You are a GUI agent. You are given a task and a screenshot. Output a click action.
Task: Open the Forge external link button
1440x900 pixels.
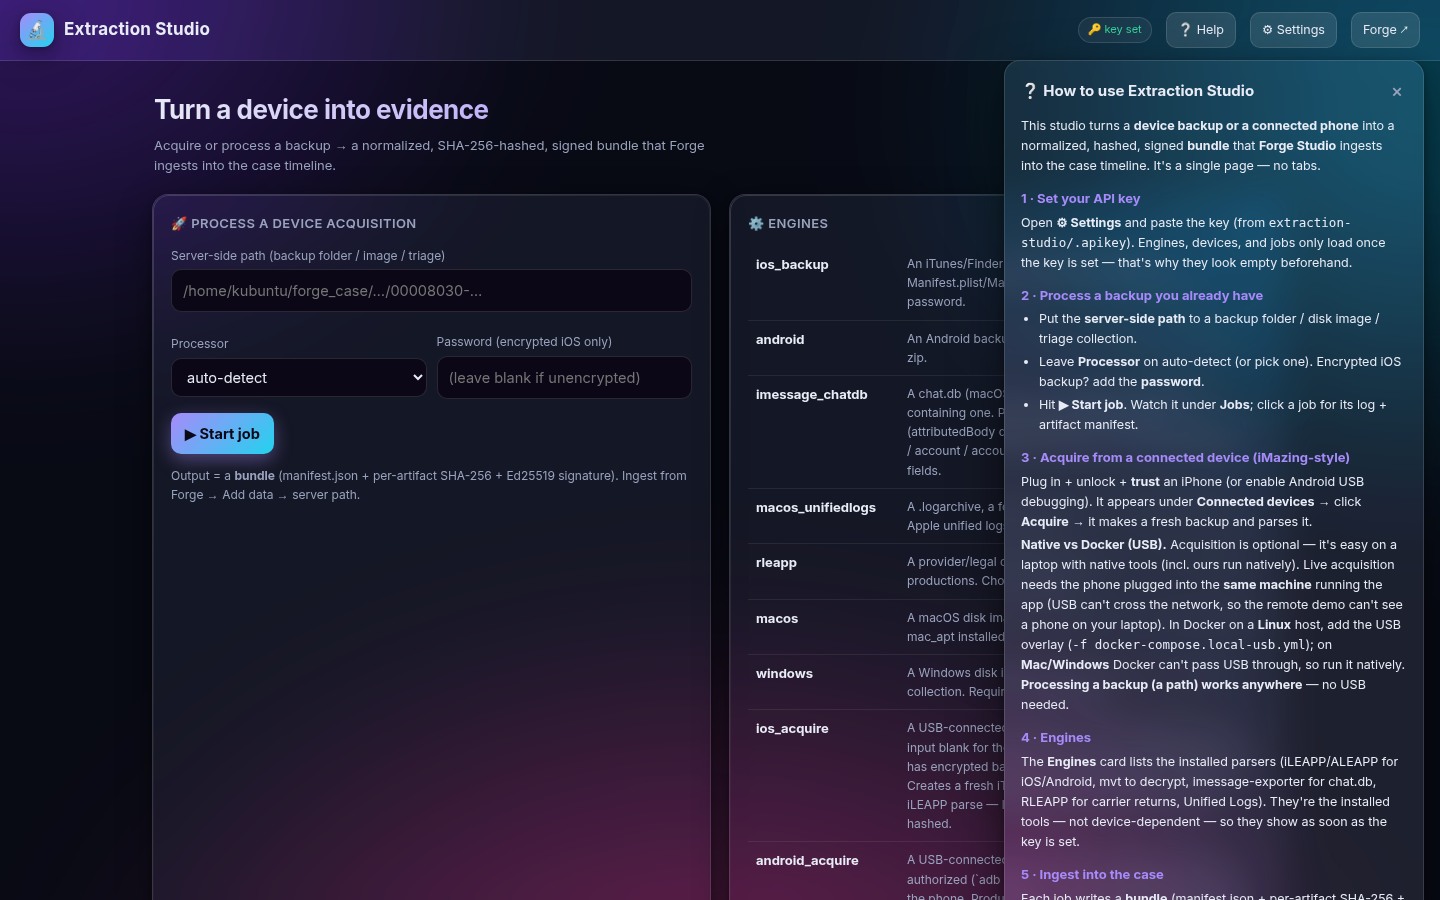point(1385,30)
